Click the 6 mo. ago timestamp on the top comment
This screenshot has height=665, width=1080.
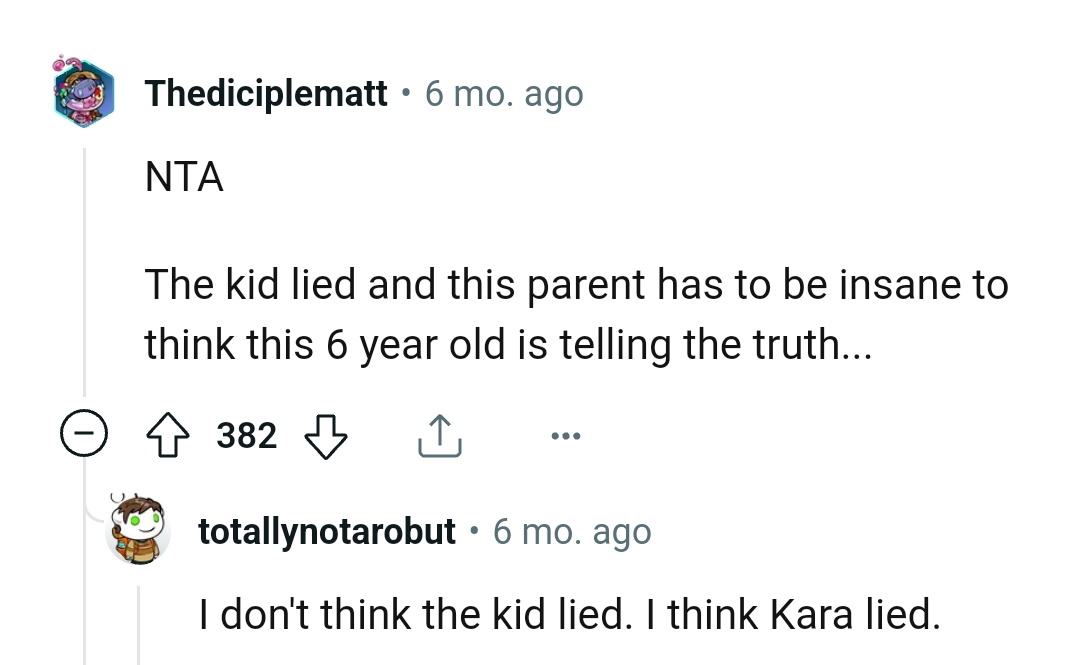(x=504, y=93)
